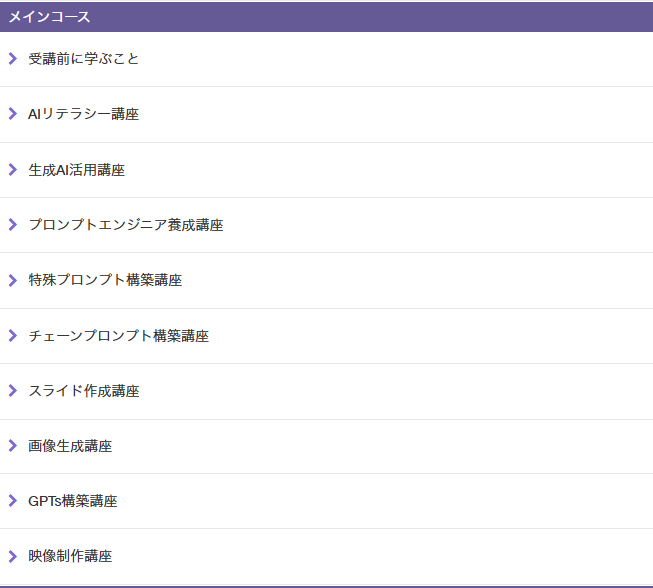
Task: Select the 生成AI活用講座 label
Action: pos(77,170)
